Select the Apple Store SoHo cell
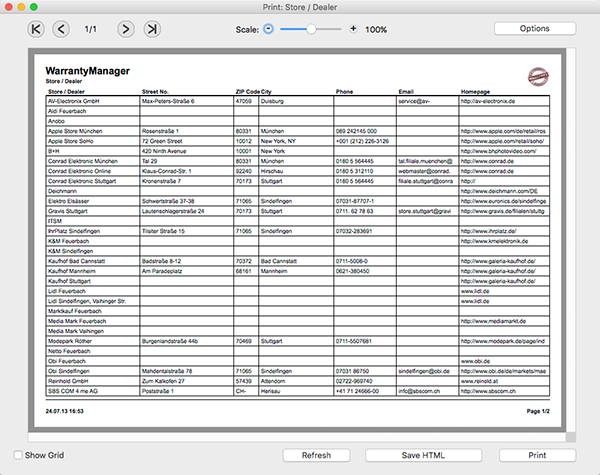The width and height of the screenshot is (600, 475). (93, 141)
